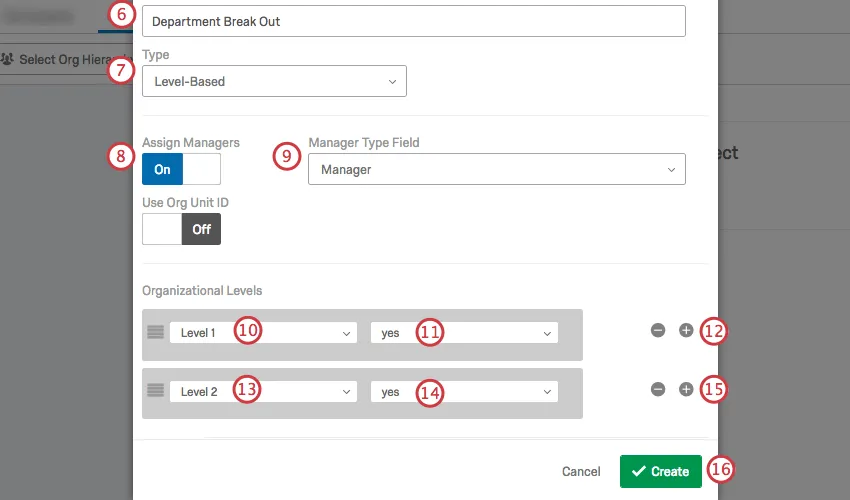850x500 pixels.
Task: Open the yes dropdown in Level 2 row
Action: tap(464, 392)
